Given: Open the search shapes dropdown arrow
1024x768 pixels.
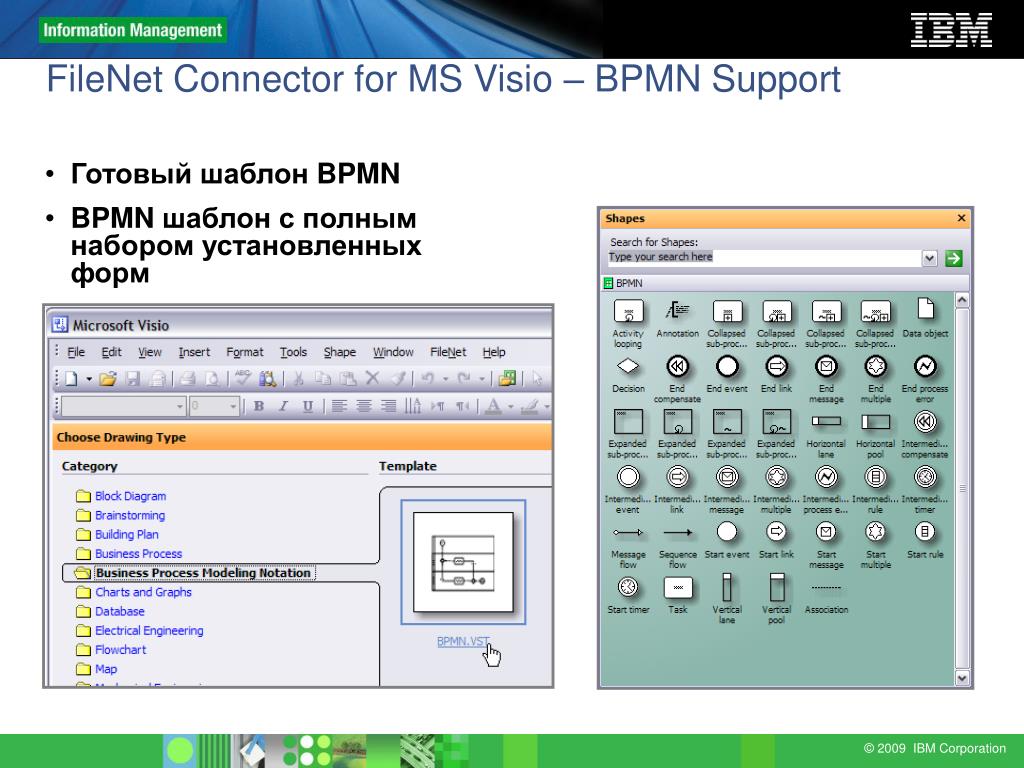Looking at the screenshot, I should pyautogui.click(x=929, y=259).
